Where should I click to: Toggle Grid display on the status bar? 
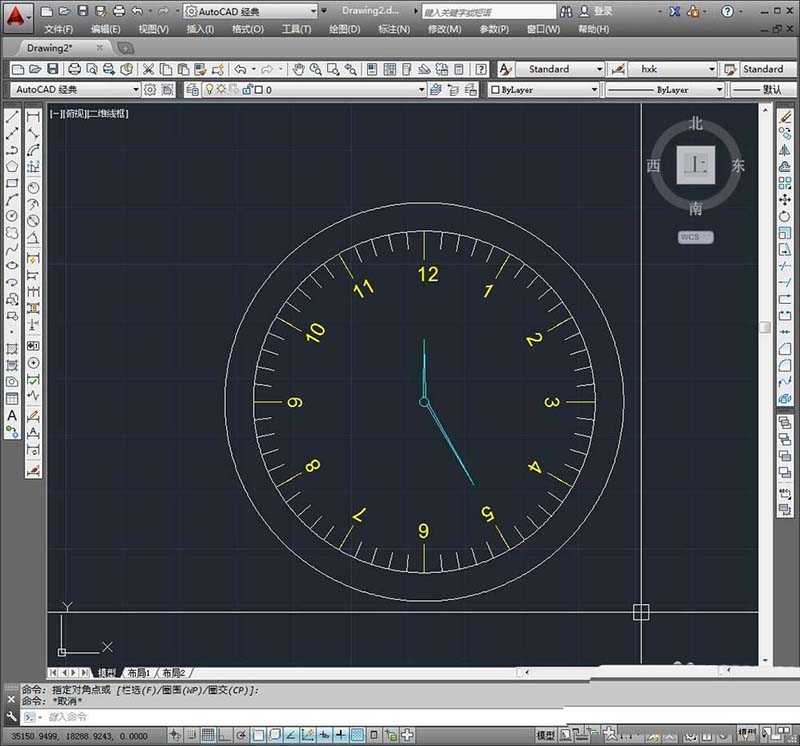[206, 735]
